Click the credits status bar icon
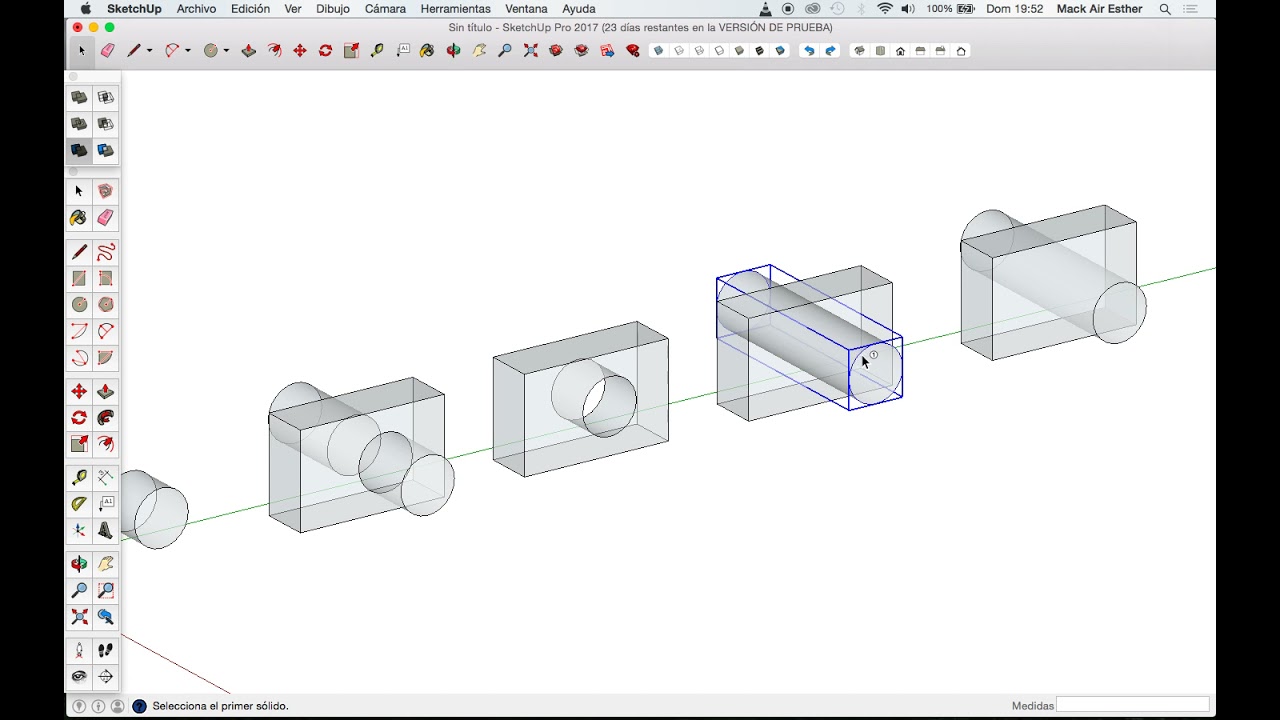Viewport: 1280px width, 720px height. tap(98, 706)
